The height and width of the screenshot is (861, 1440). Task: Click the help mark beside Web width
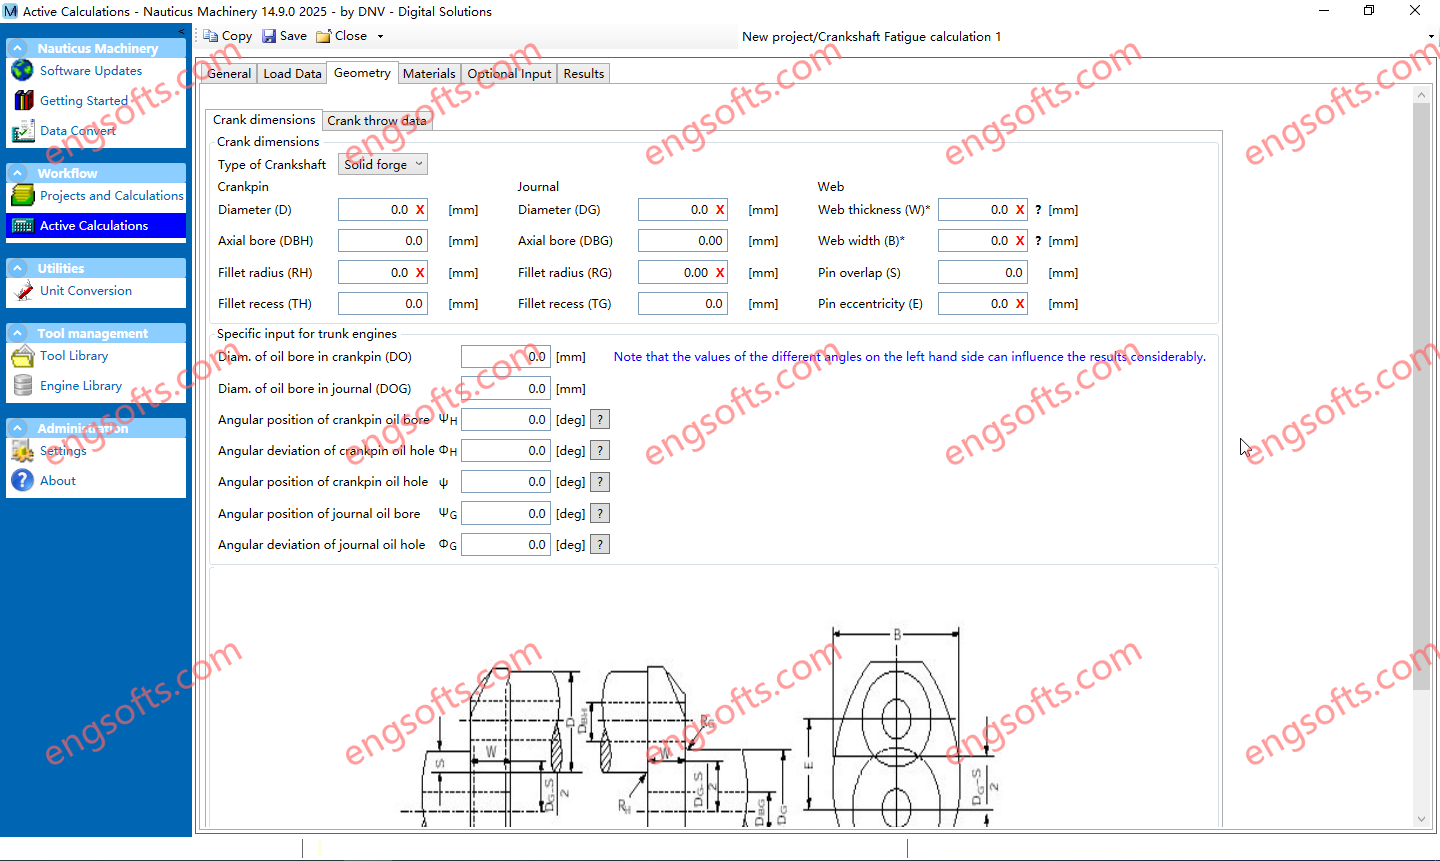click(1038, 241)
